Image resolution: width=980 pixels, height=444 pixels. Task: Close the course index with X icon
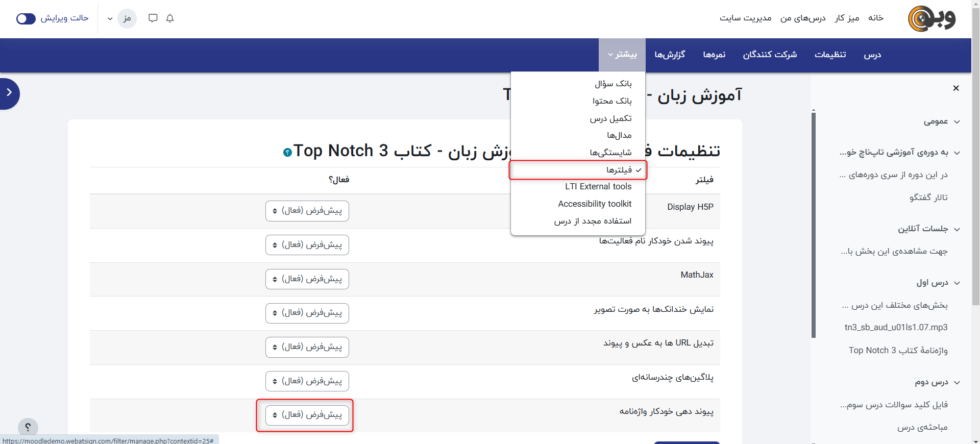(955, 88)
